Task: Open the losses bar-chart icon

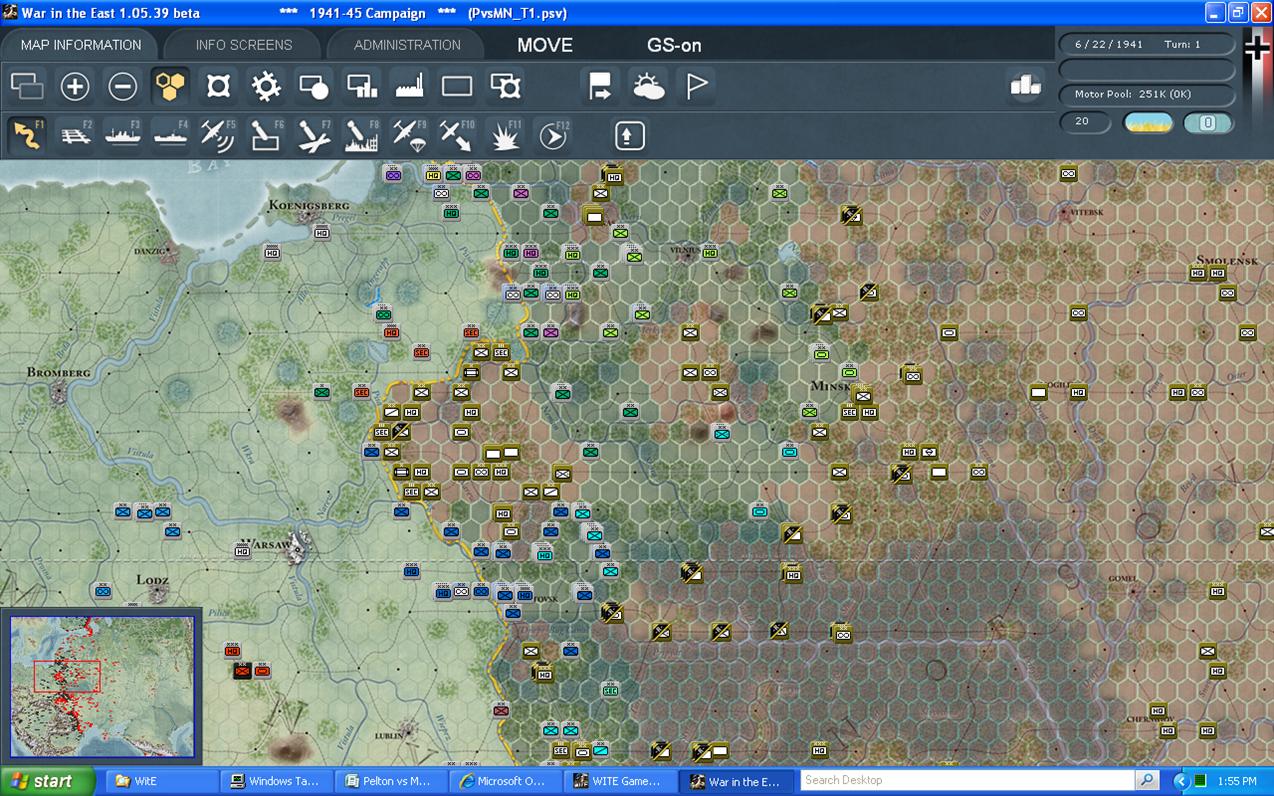Action: 1026,86
